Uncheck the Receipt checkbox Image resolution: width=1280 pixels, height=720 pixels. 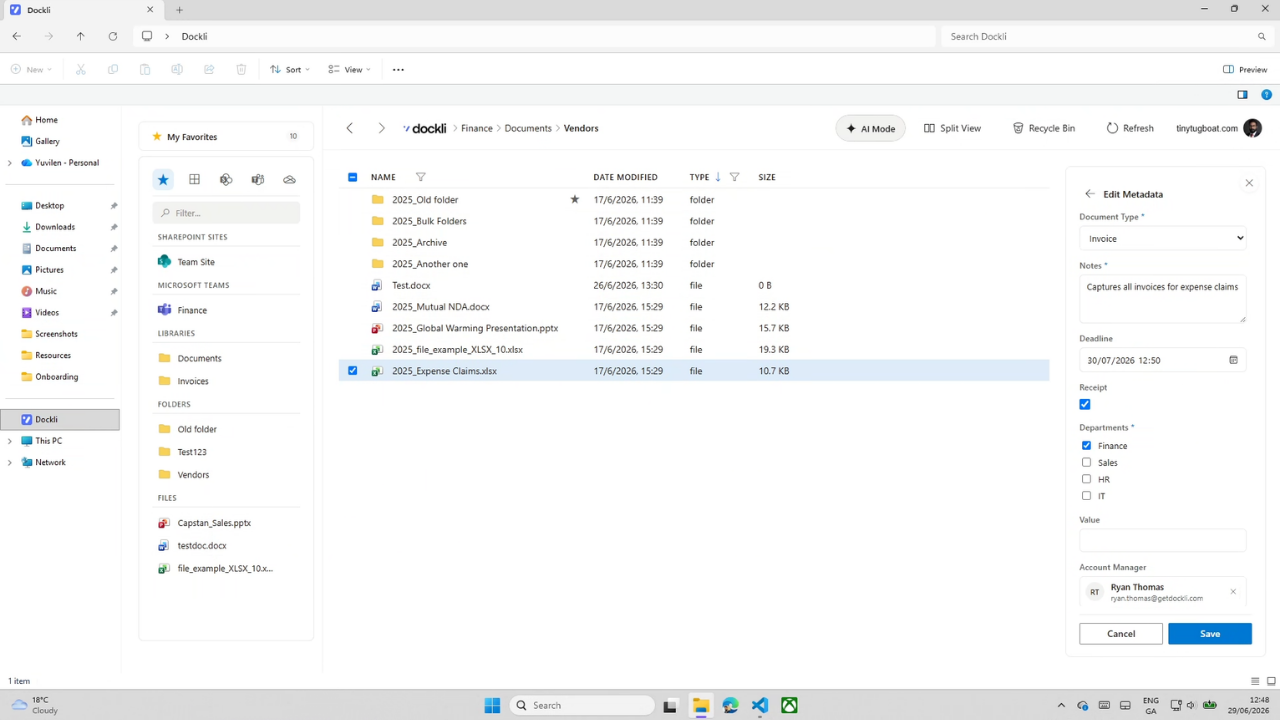(1085, 404)
